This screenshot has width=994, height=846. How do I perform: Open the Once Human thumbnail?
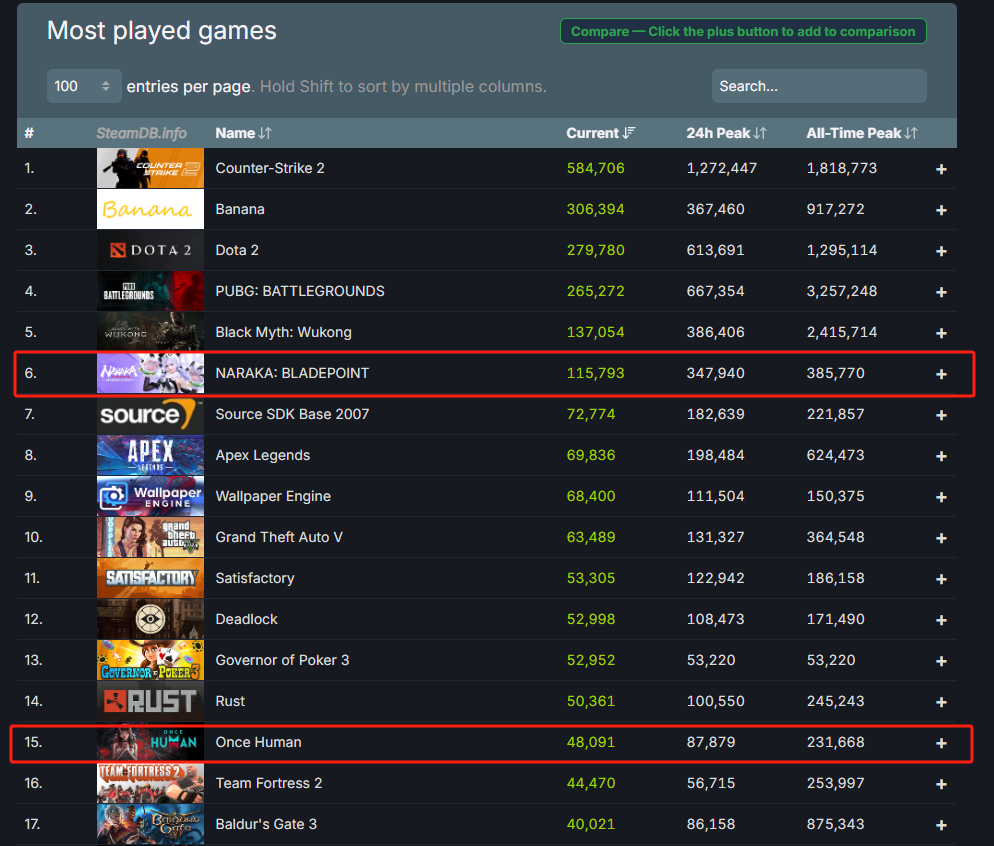point(150,742)
